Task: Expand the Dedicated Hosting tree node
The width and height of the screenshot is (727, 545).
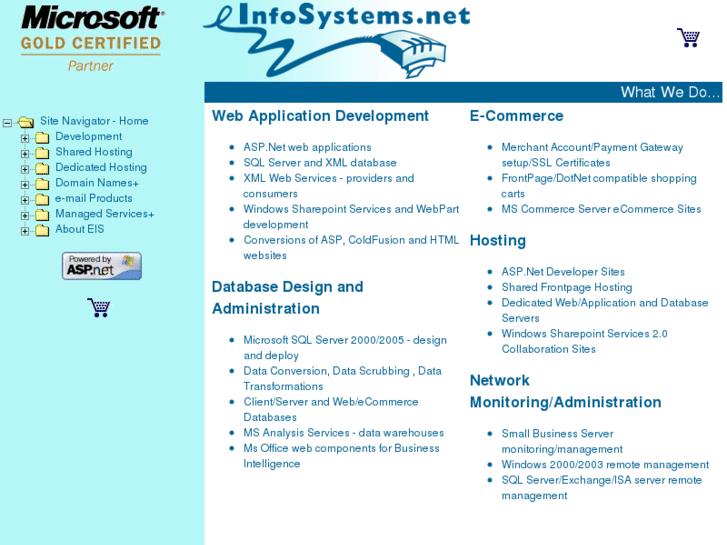Action: tap(25, 169)
